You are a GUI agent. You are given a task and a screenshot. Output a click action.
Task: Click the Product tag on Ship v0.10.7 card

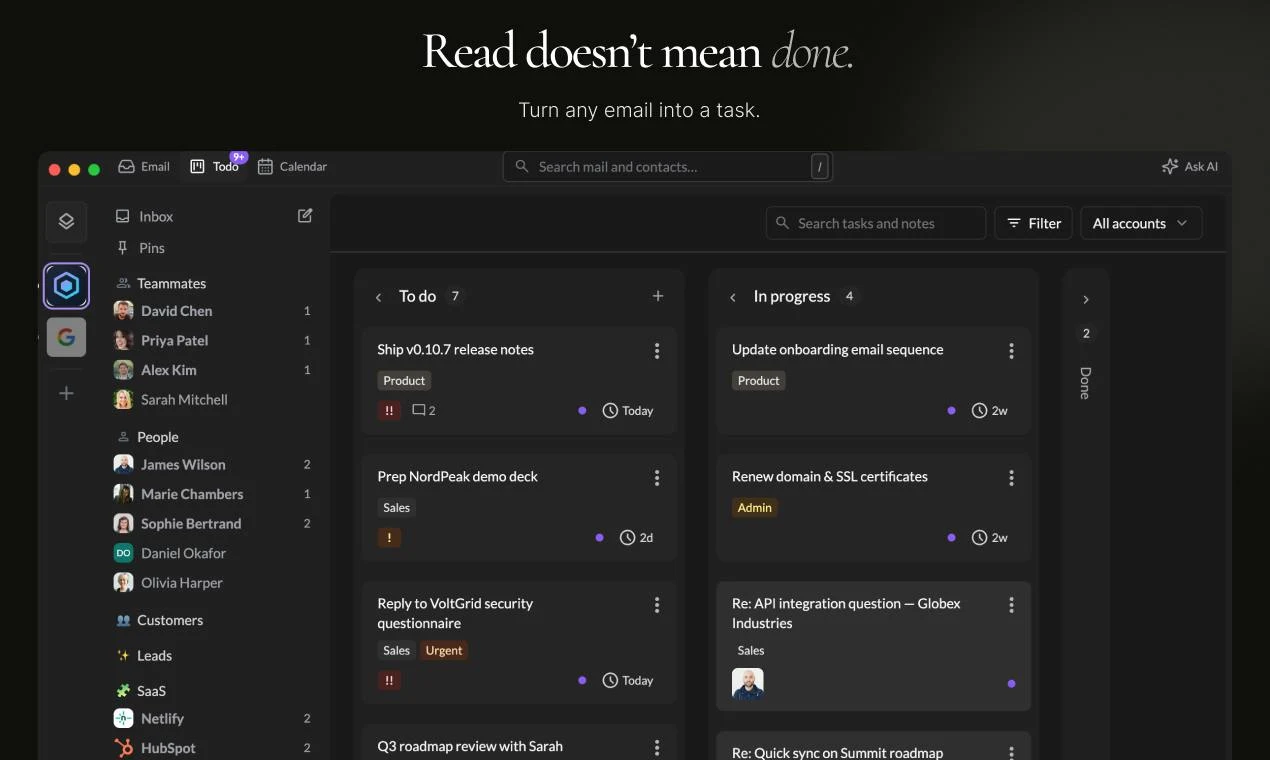coord(404,380)
